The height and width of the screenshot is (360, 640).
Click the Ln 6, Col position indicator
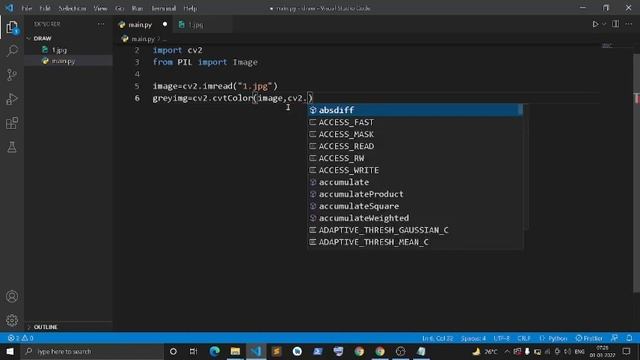437,338
